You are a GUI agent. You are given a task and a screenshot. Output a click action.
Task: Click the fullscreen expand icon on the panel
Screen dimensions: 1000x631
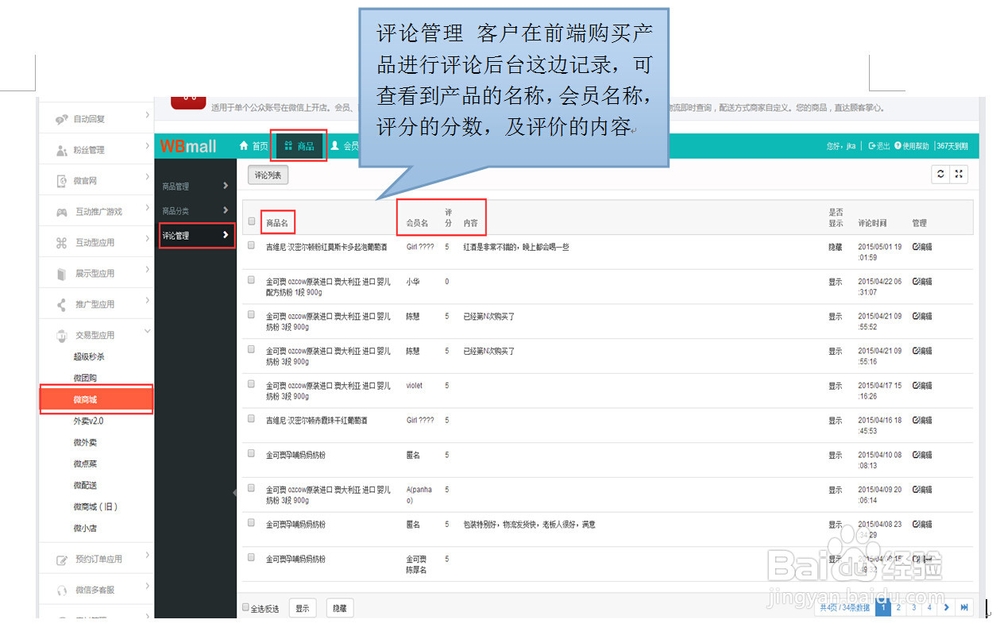pos(958,174)
